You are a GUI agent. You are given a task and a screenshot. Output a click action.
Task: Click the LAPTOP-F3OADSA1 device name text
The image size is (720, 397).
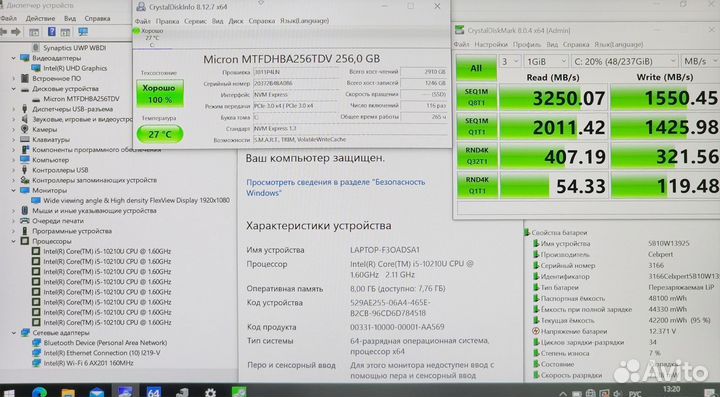(x=385, y=250)
